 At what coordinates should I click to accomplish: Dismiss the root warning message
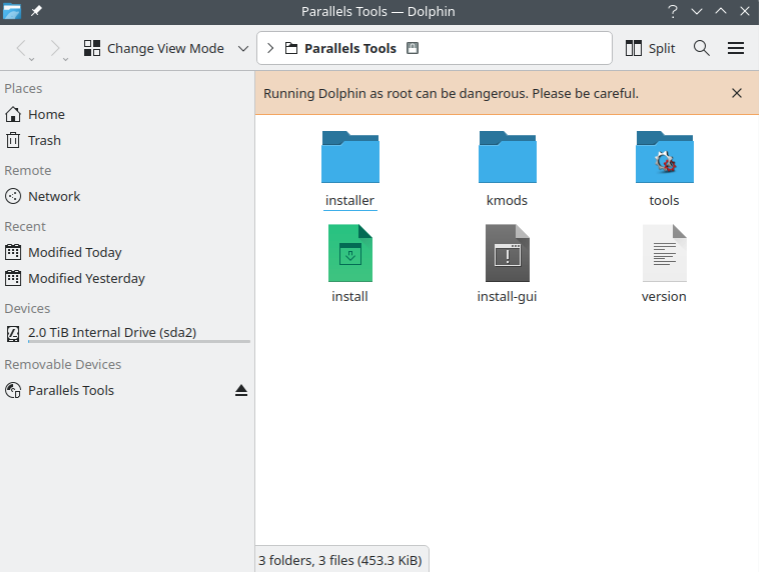point(737,93)
